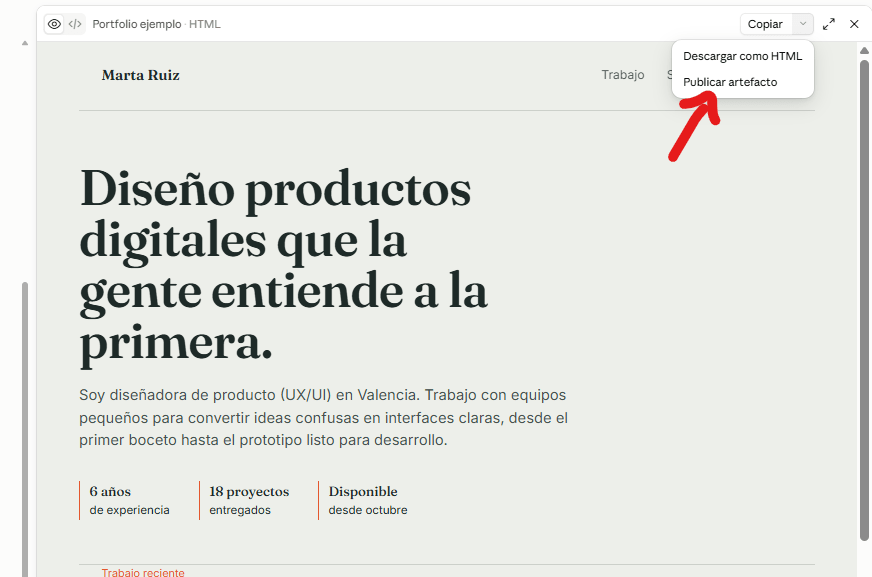Select Descargar como HTML
The height and width of the screenshot is (577, 872).
[742, 56]
